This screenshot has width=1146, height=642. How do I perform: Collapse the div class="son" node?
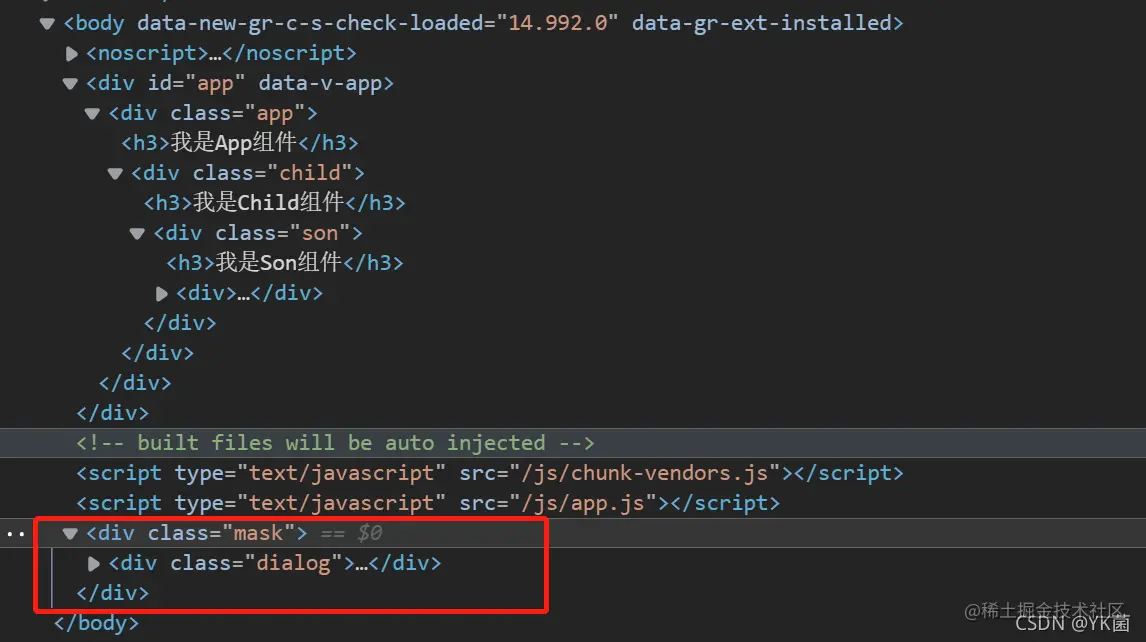(x=137, y=233)
